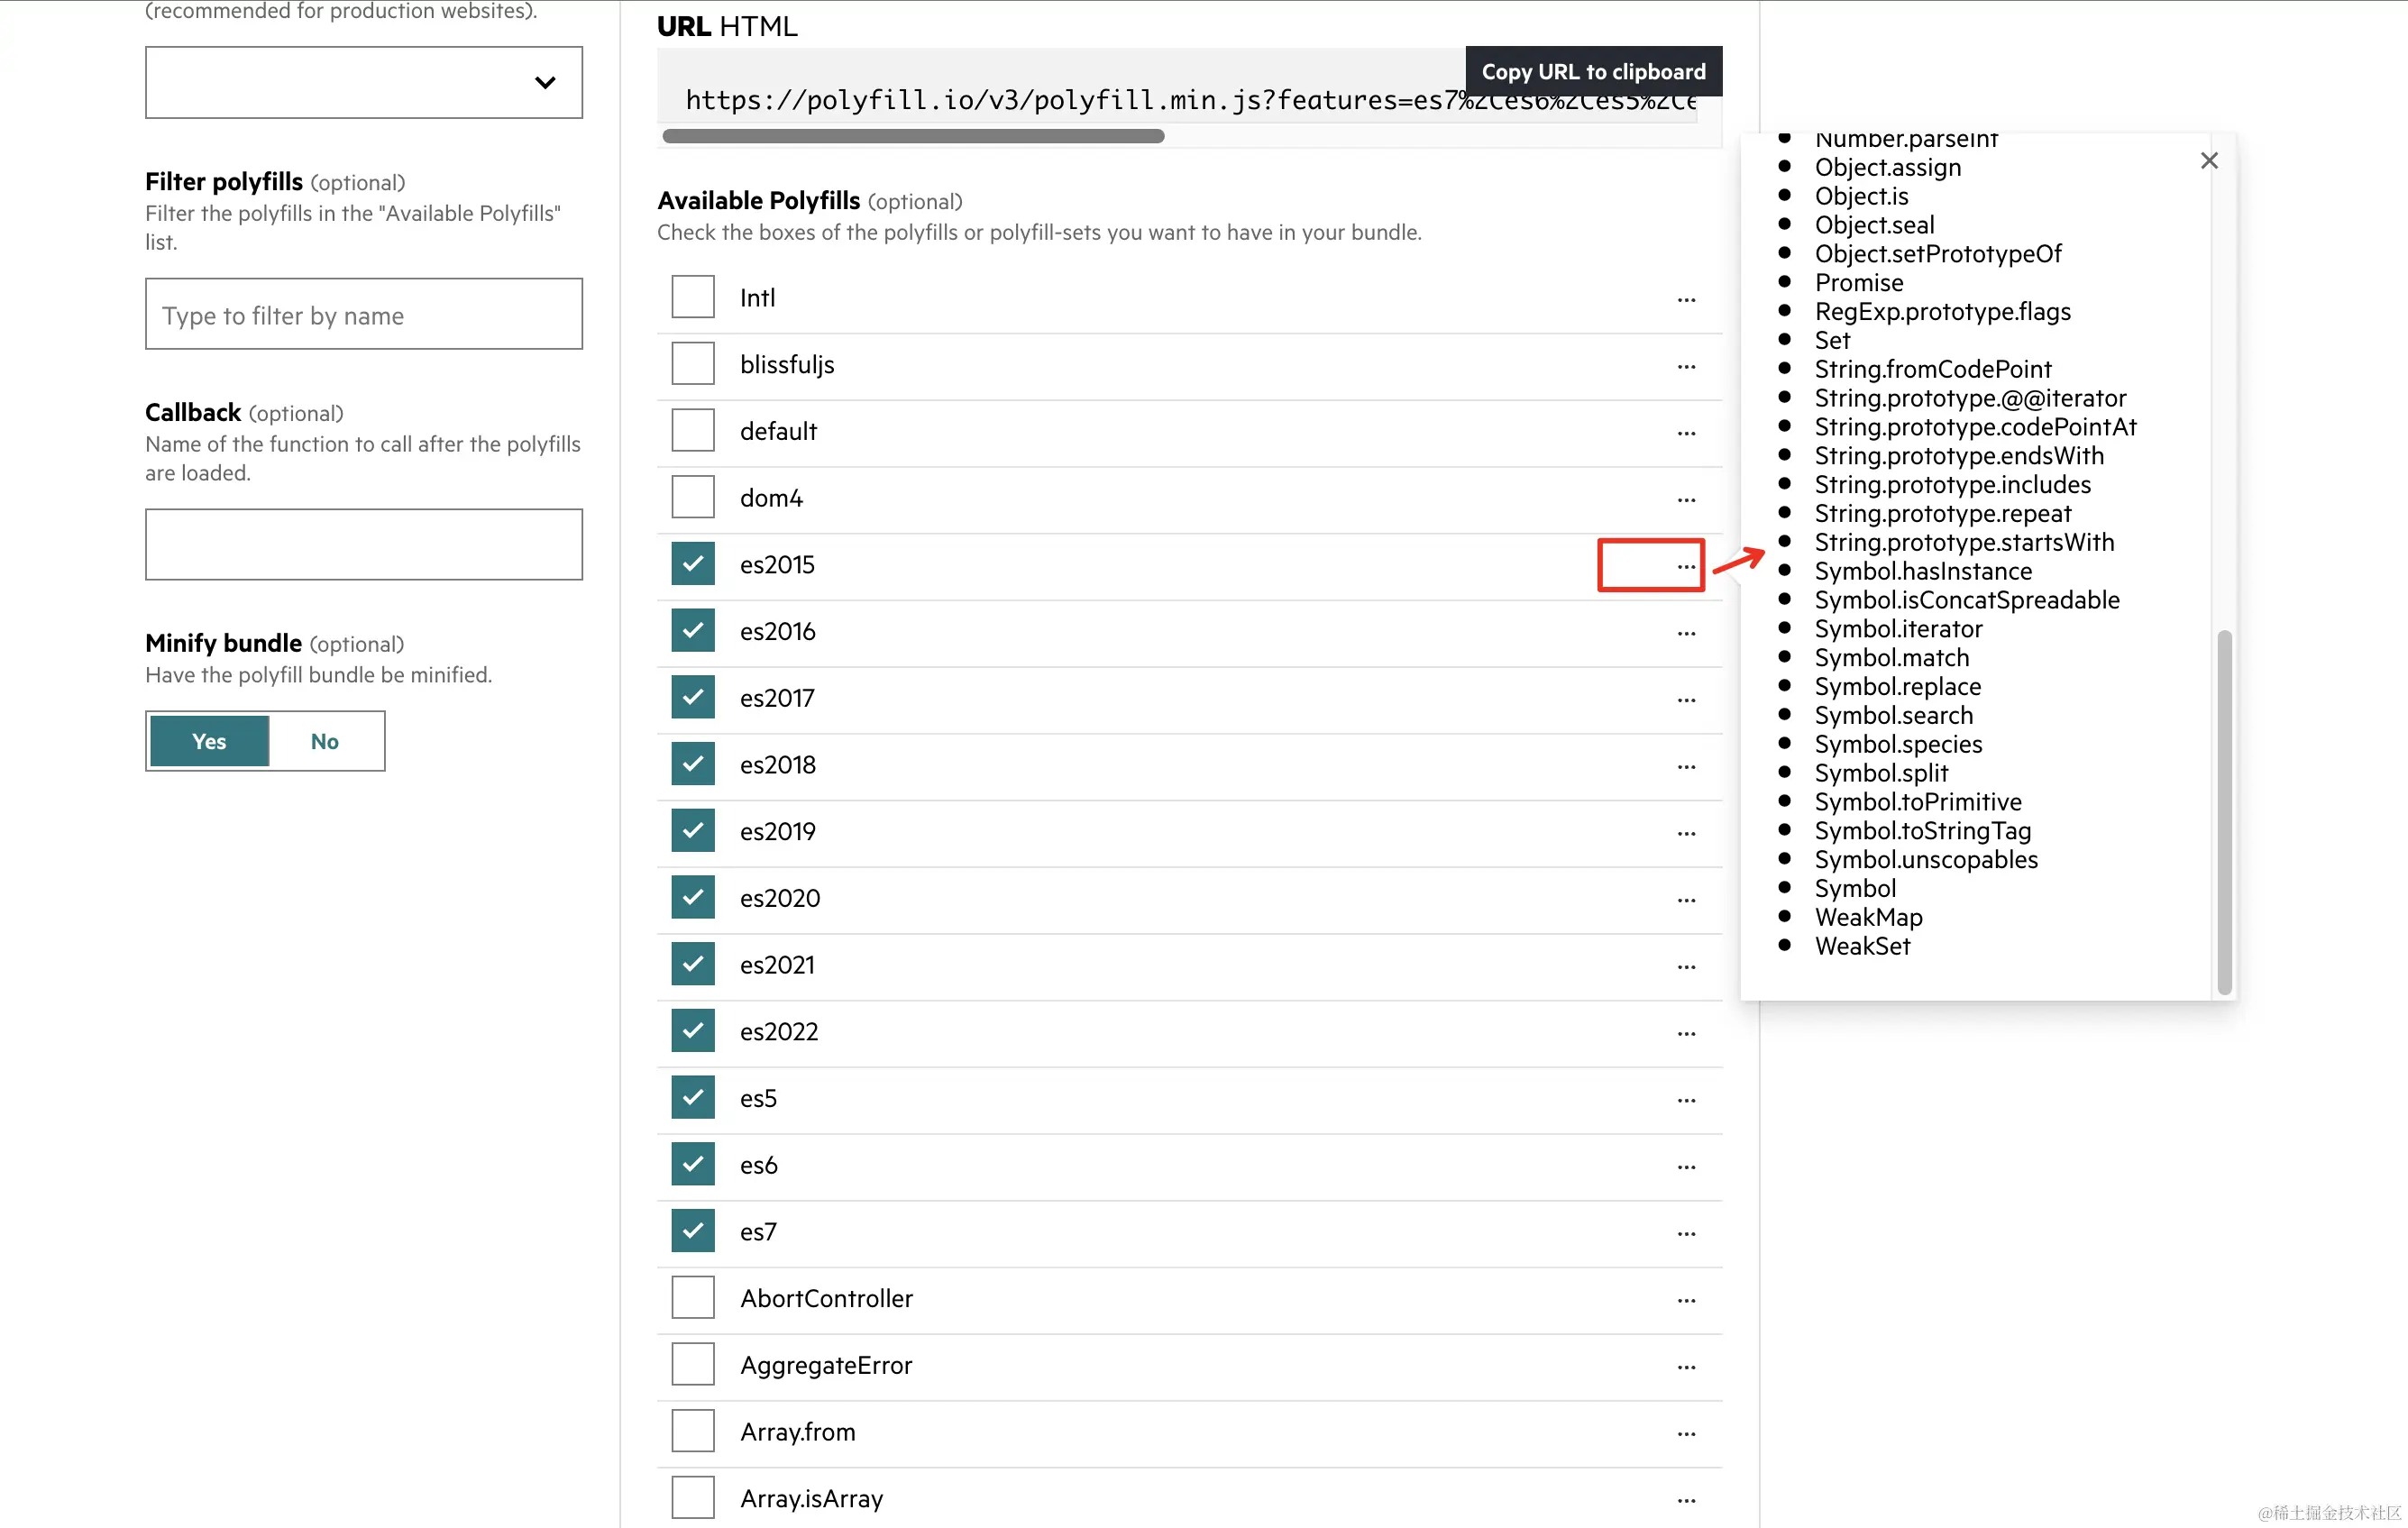
Task: Open the dropdown at top of sidebar
Action: coord(363,82)
